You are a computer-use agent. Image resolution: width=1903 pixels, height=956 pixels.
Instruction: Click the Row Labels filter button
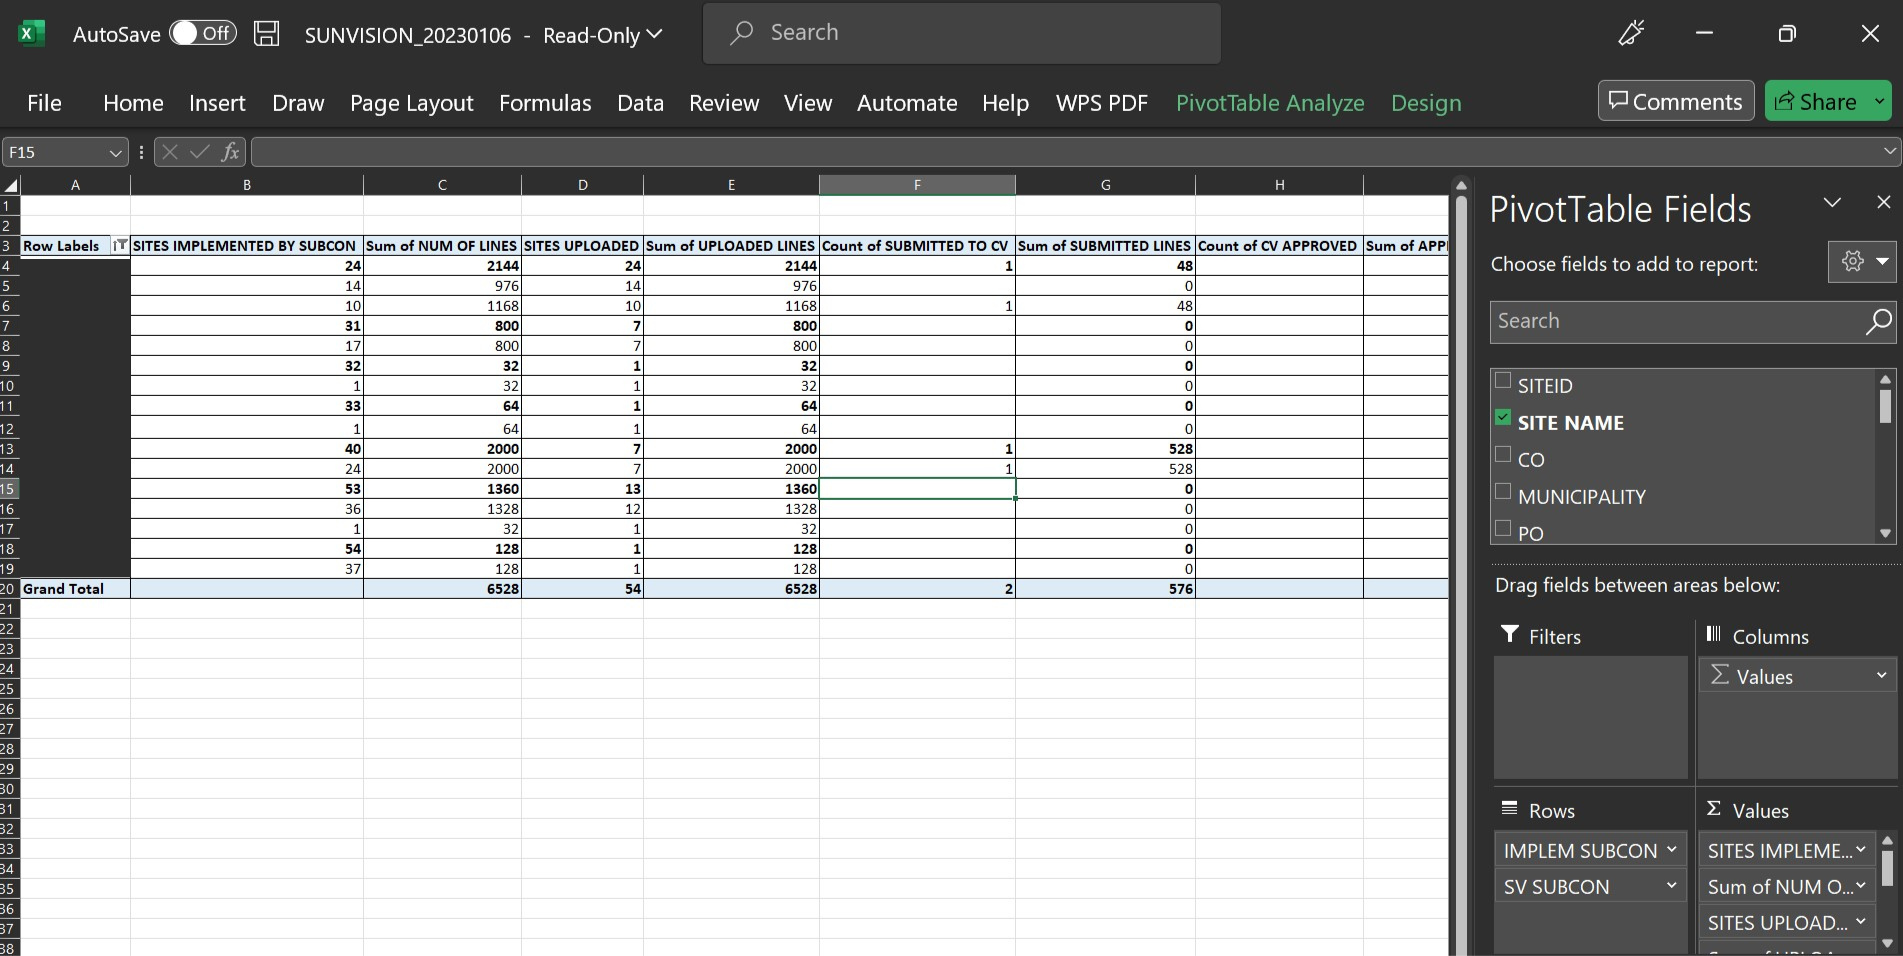click(x=120, y=246)
